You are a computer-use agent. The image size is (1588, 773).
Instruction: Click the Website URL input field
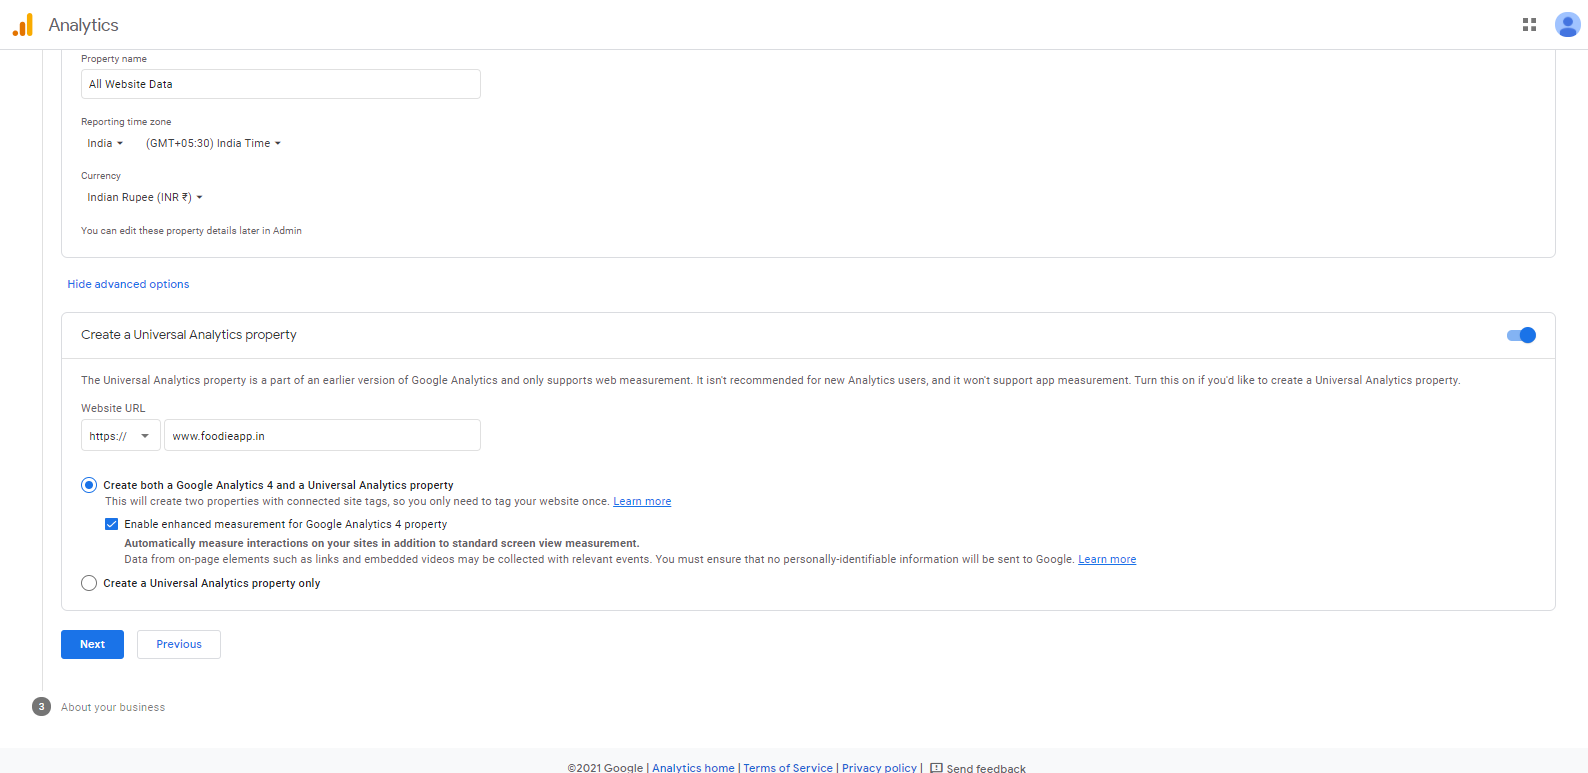pos(322,436)
